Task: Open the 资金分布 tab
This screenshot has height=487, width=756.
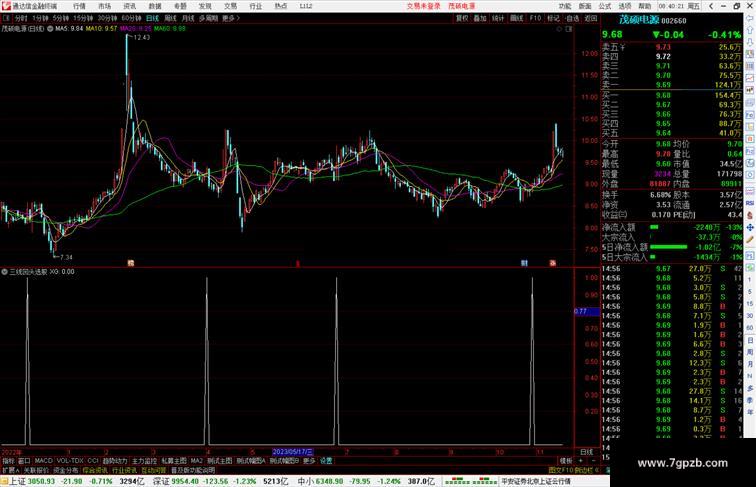Action: 66,470
